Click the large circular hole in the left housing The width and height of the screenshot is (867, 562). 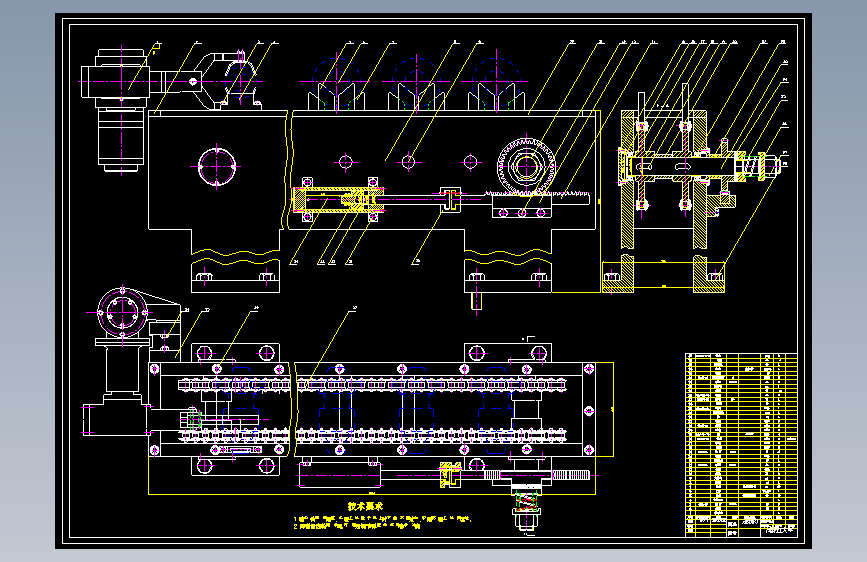click(x=217, y=166)
